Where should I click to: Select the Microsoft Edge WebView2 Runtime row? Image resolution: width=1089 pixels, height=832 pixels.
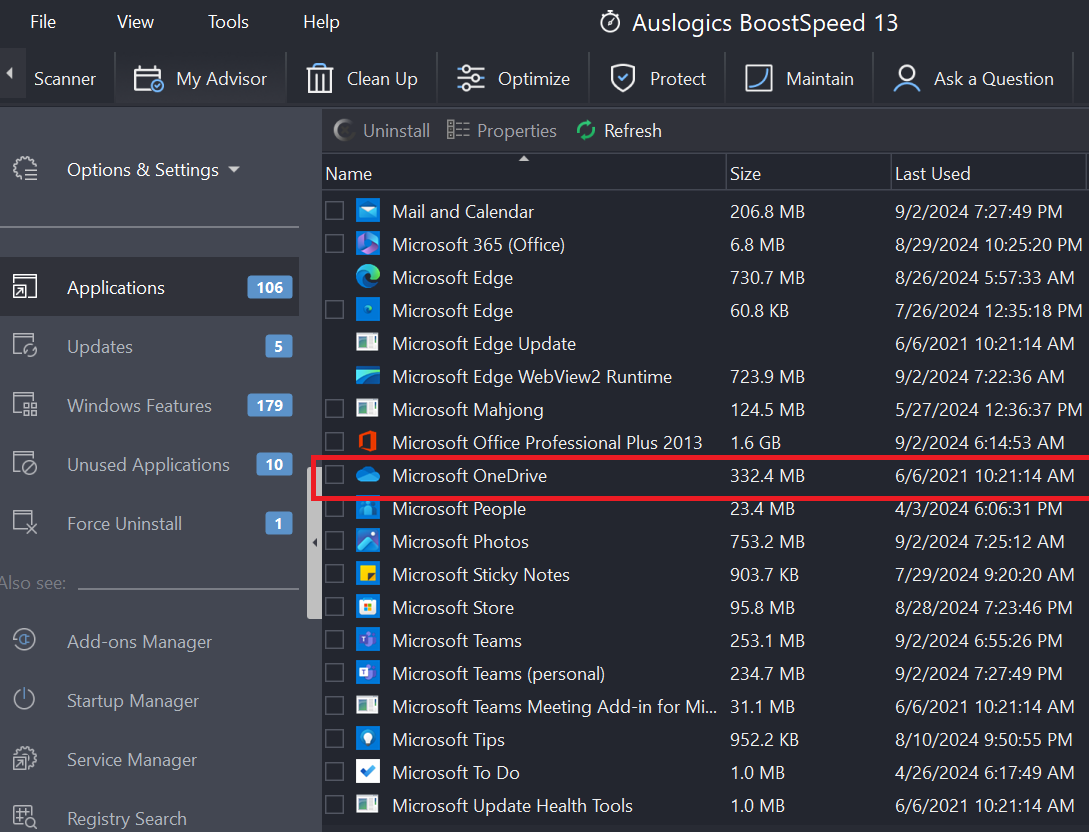(x=705, y=376)
